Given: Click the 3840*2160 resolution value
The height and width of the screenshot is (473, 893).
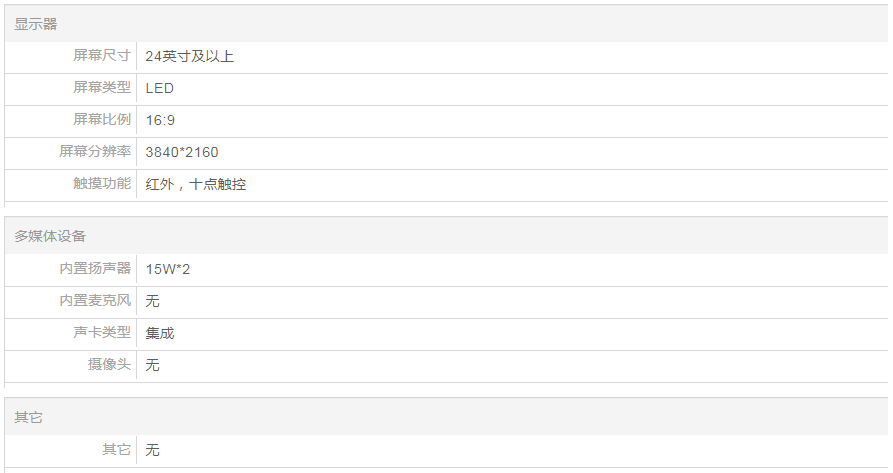Looking at the screenshot, I should tap(182, 152).
